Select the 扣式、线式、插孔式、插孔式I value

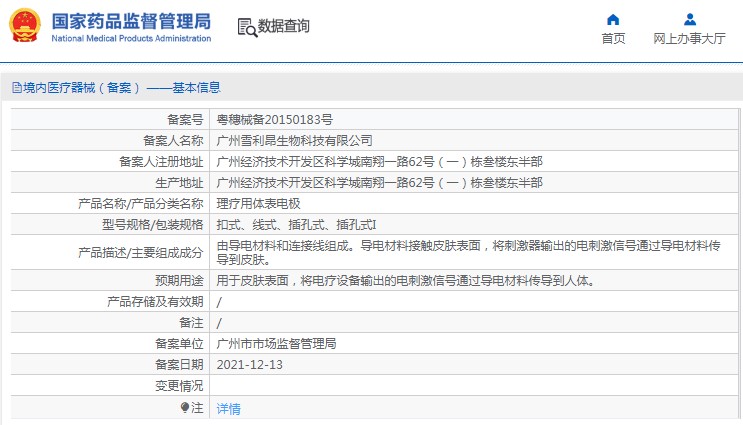click(x=296, y=225)
